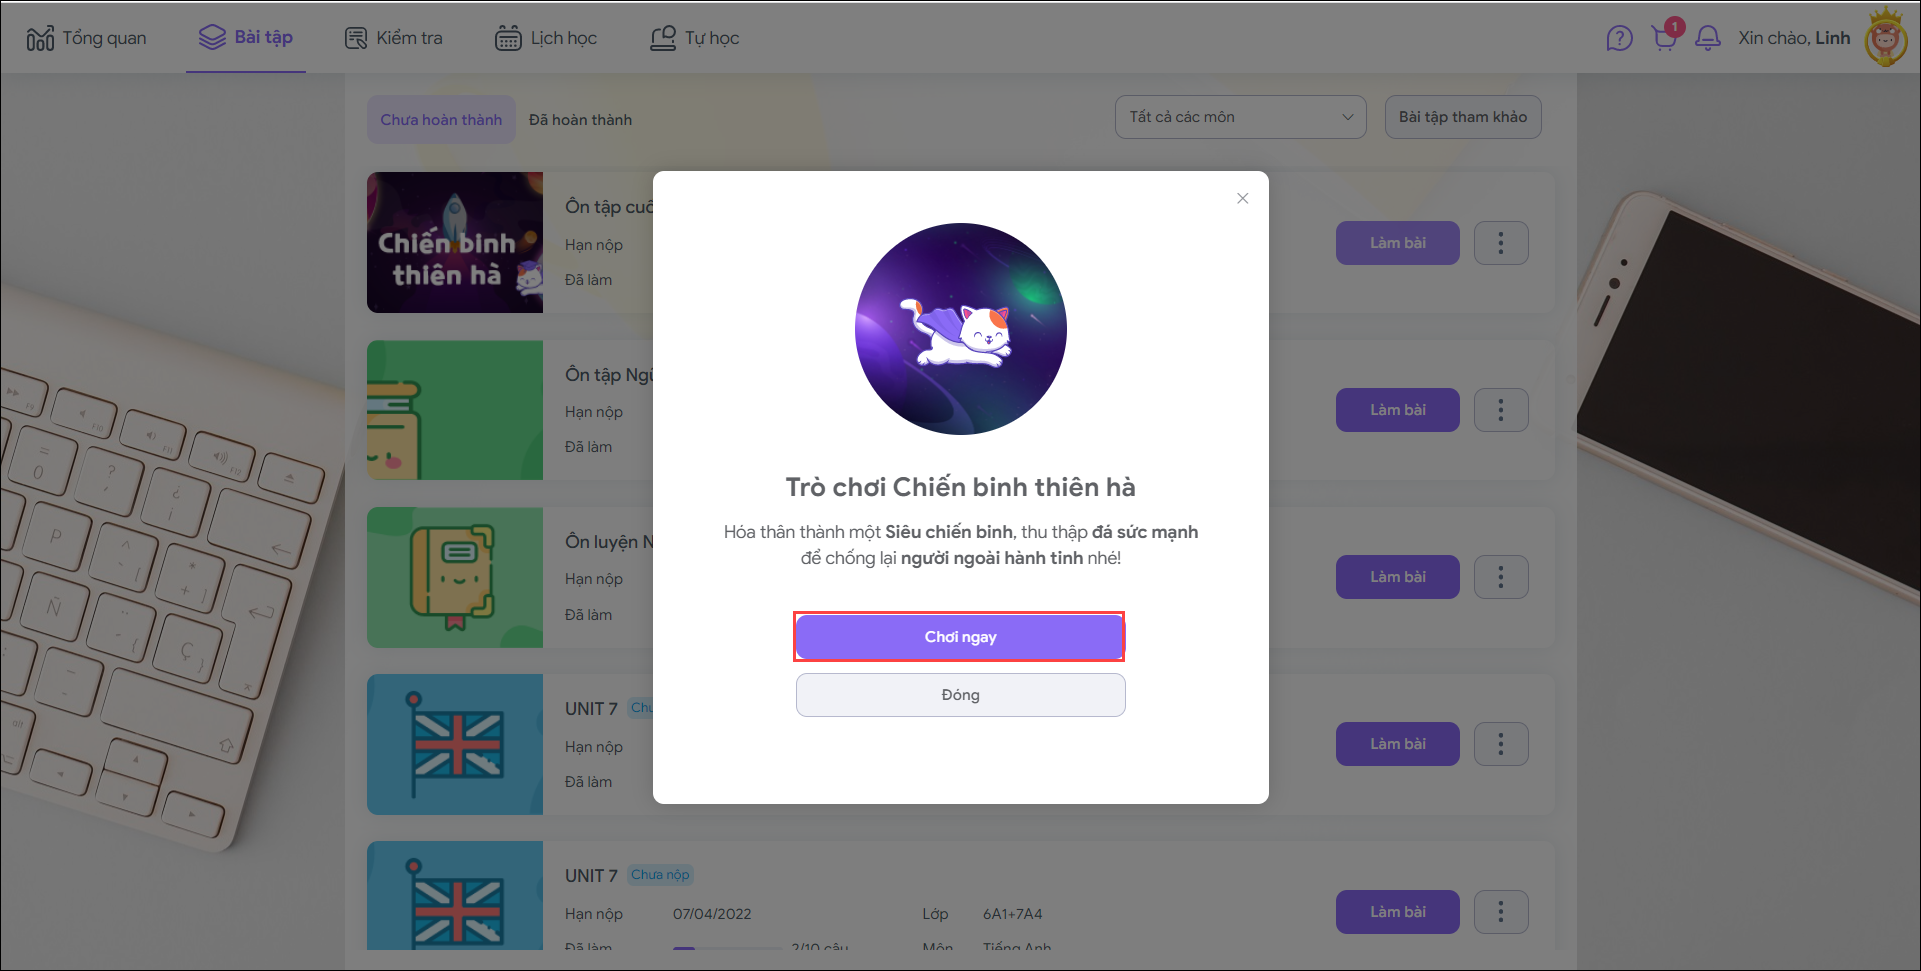Click Bài tập tham khảo button

click(x=1463, y=117)
